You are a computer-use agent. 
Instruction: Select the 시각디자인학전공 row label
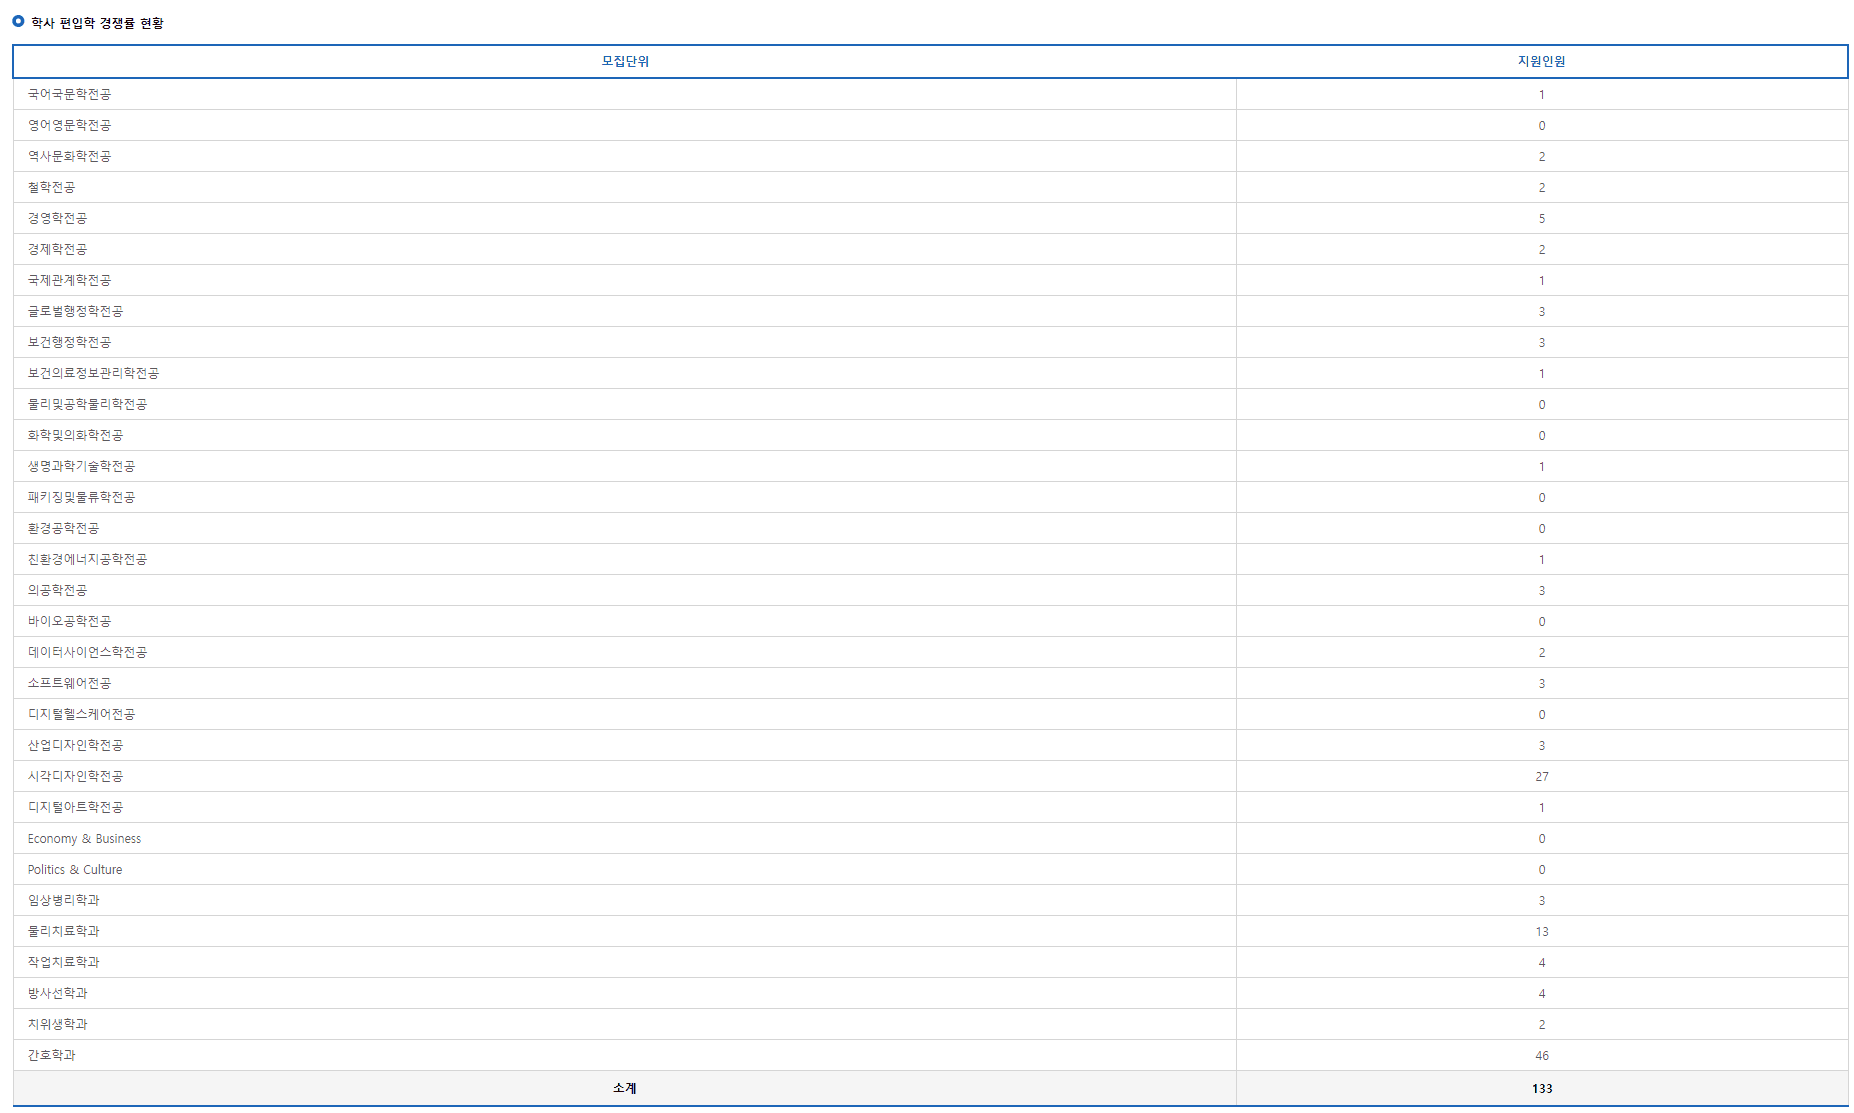(x=75, y=776)
